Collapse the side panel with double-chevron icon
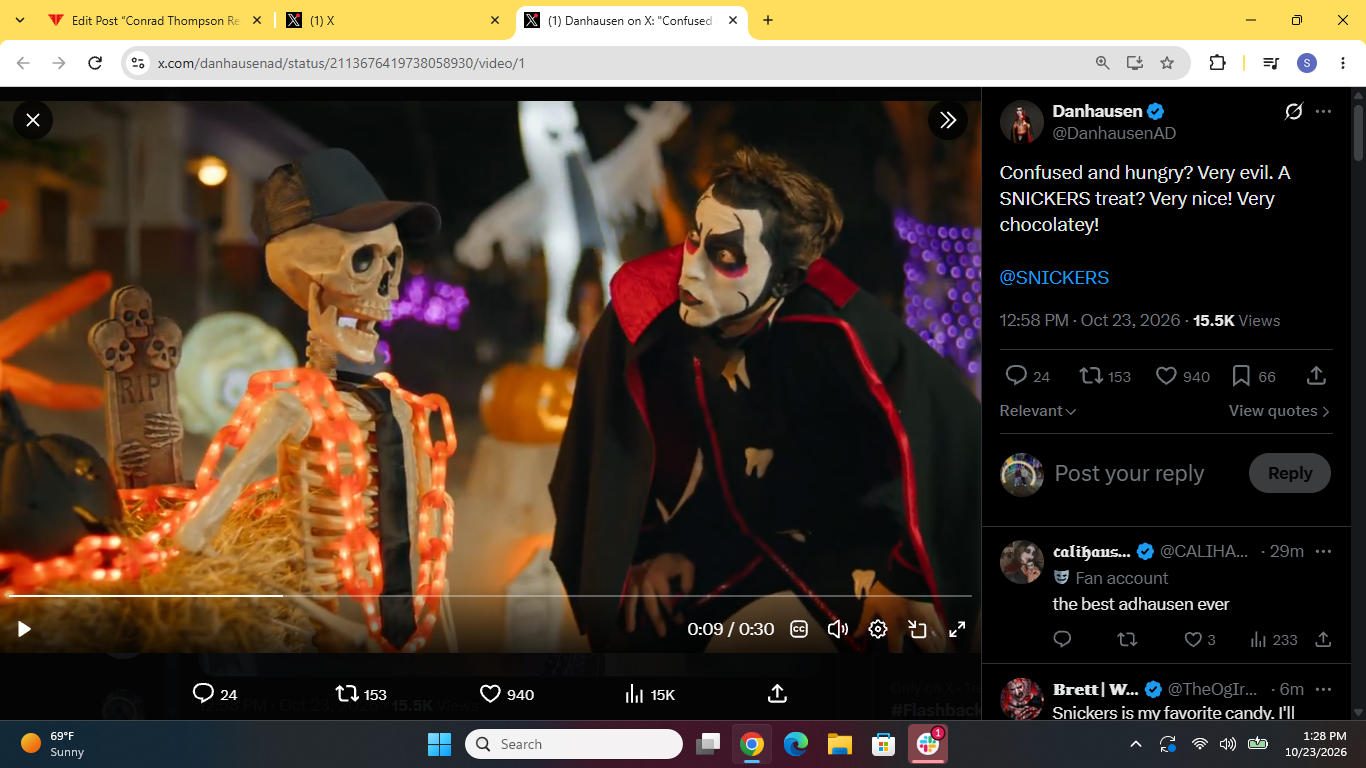The height and width of the screenshot is (768, 1366). pyautogui.click(x=948, y=120)
